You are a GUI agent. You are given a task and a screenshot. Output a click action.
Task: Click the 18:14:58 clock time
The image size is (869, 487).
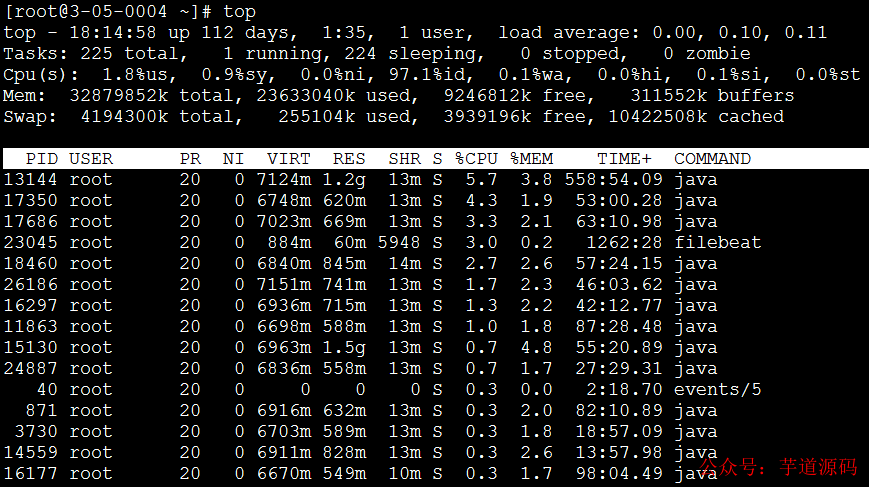pyautogui.click(x=113, y=33)
